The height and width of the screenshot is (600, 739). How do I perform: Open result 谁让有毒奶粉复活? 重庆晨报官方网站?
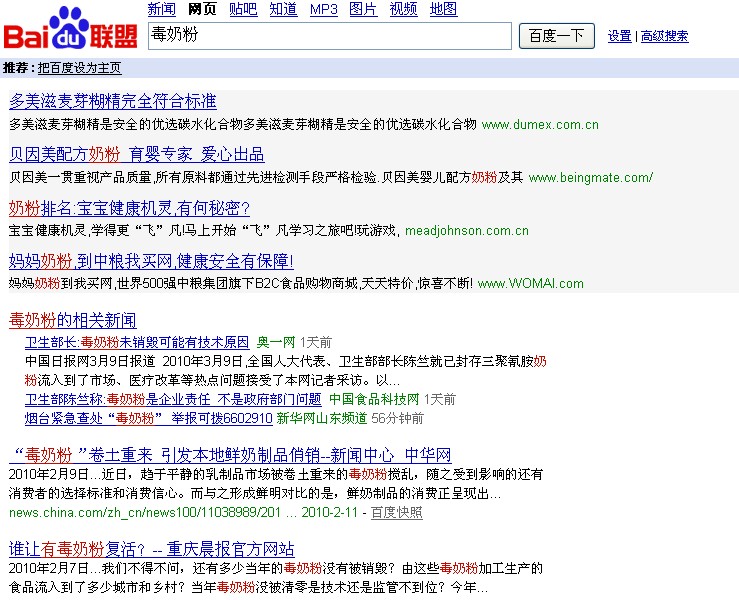[152, 550]
